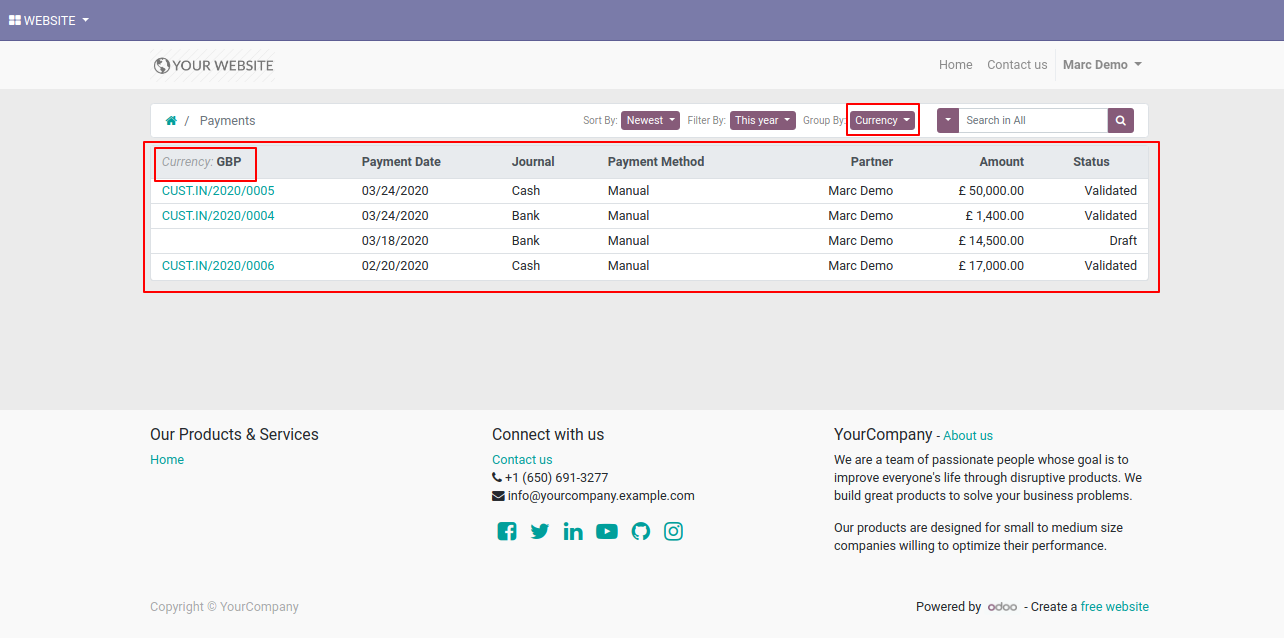Image resolution: width=1284 pixels, height=638 pixels.
Task: Go to the home breadcrumb icon
Action: 171,121
